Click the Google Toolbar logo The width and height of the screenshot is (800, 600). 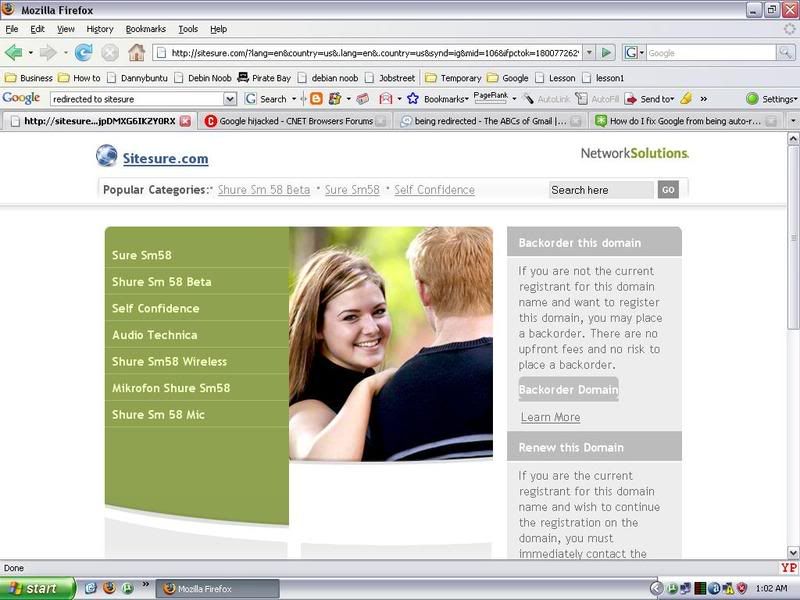(21, 98)
